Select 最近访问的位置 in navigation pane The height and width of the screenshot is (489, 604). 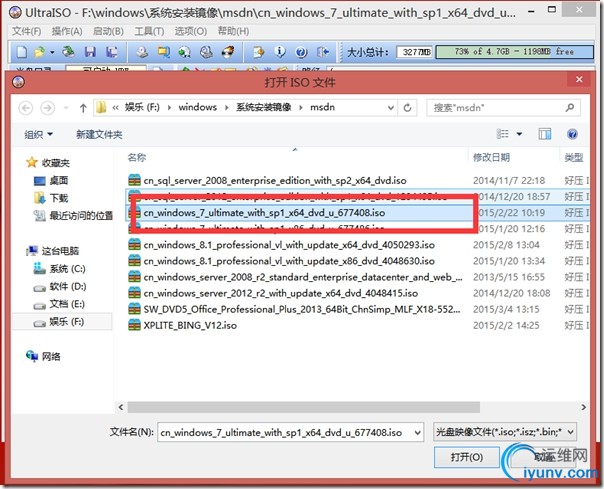[81, 216]
